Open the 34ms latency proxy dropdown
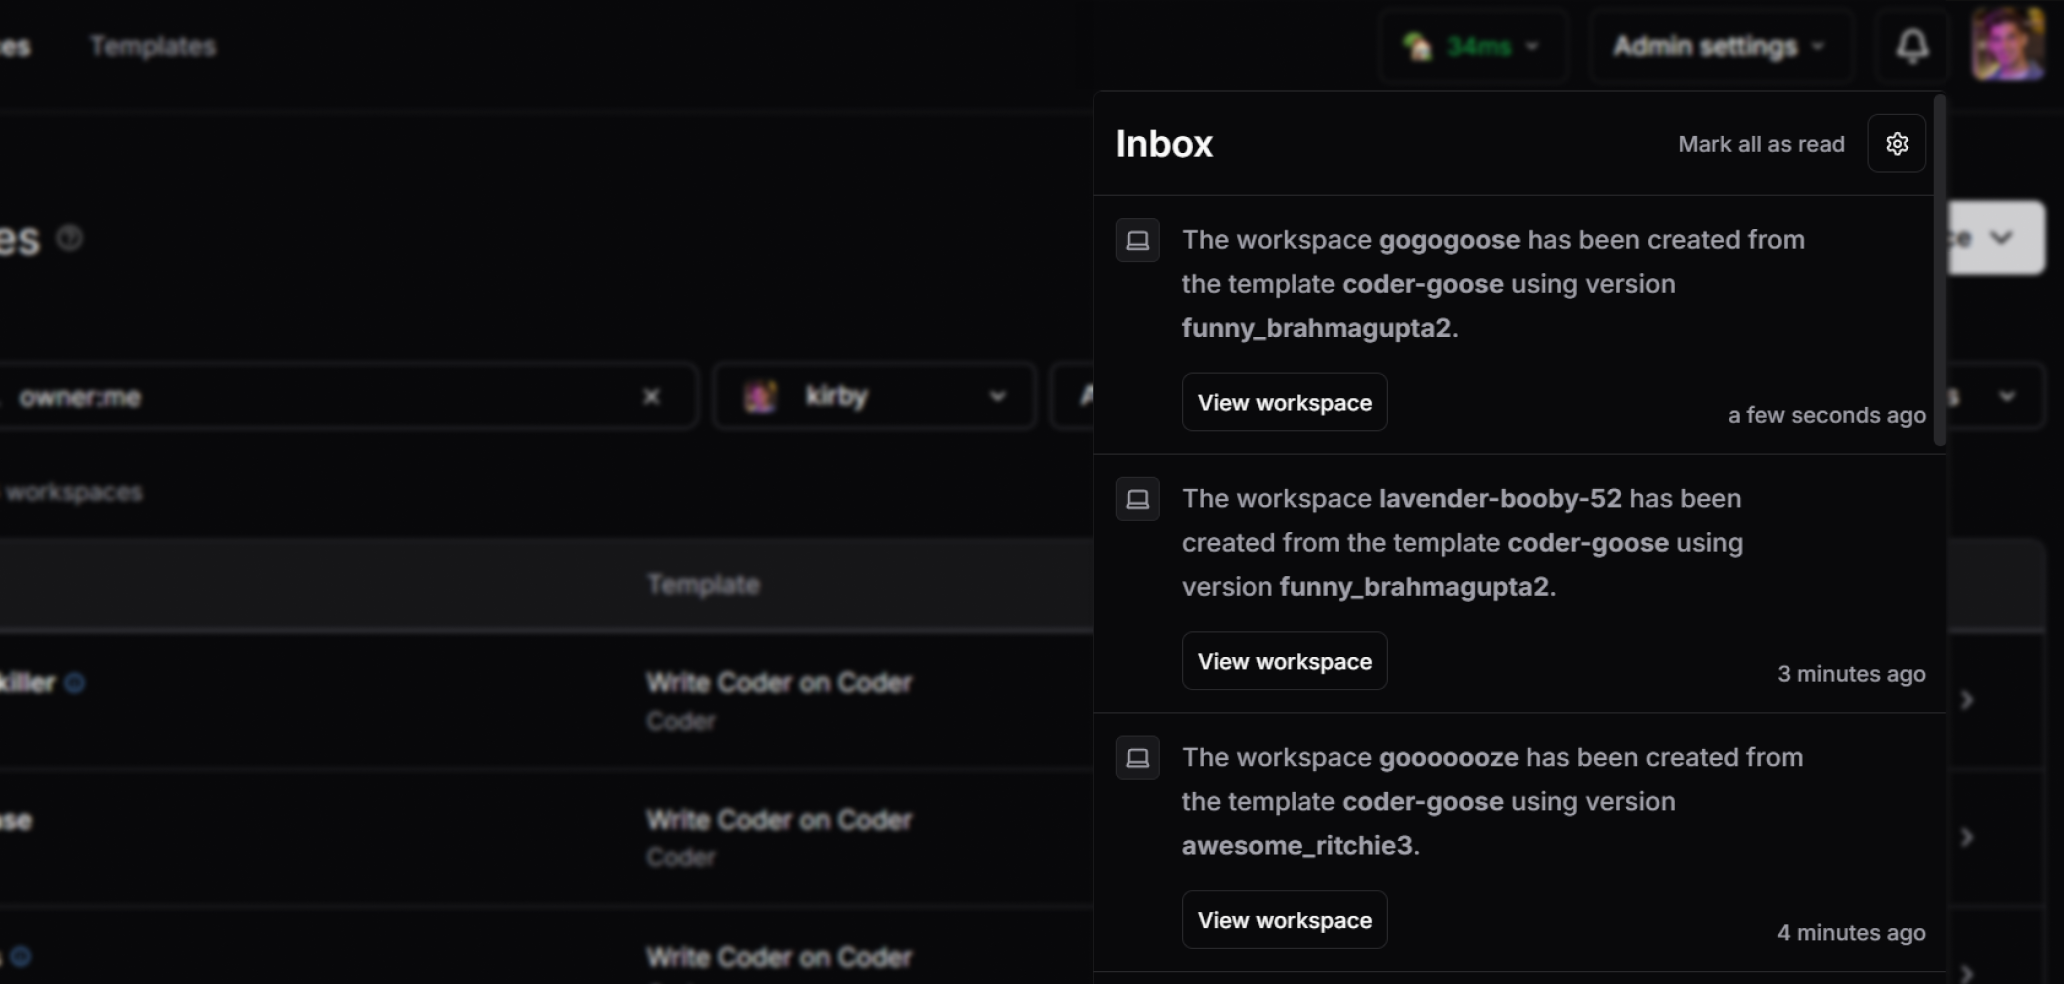2064x984 pixels. (1472, 46)
